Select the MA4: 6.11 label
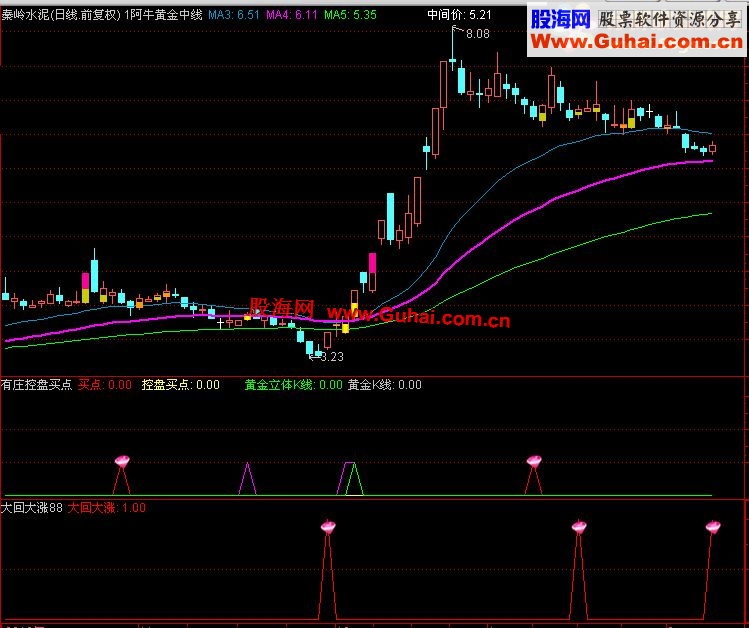The height and width of the screenshot is (628, 749). (x=292, y=15)
